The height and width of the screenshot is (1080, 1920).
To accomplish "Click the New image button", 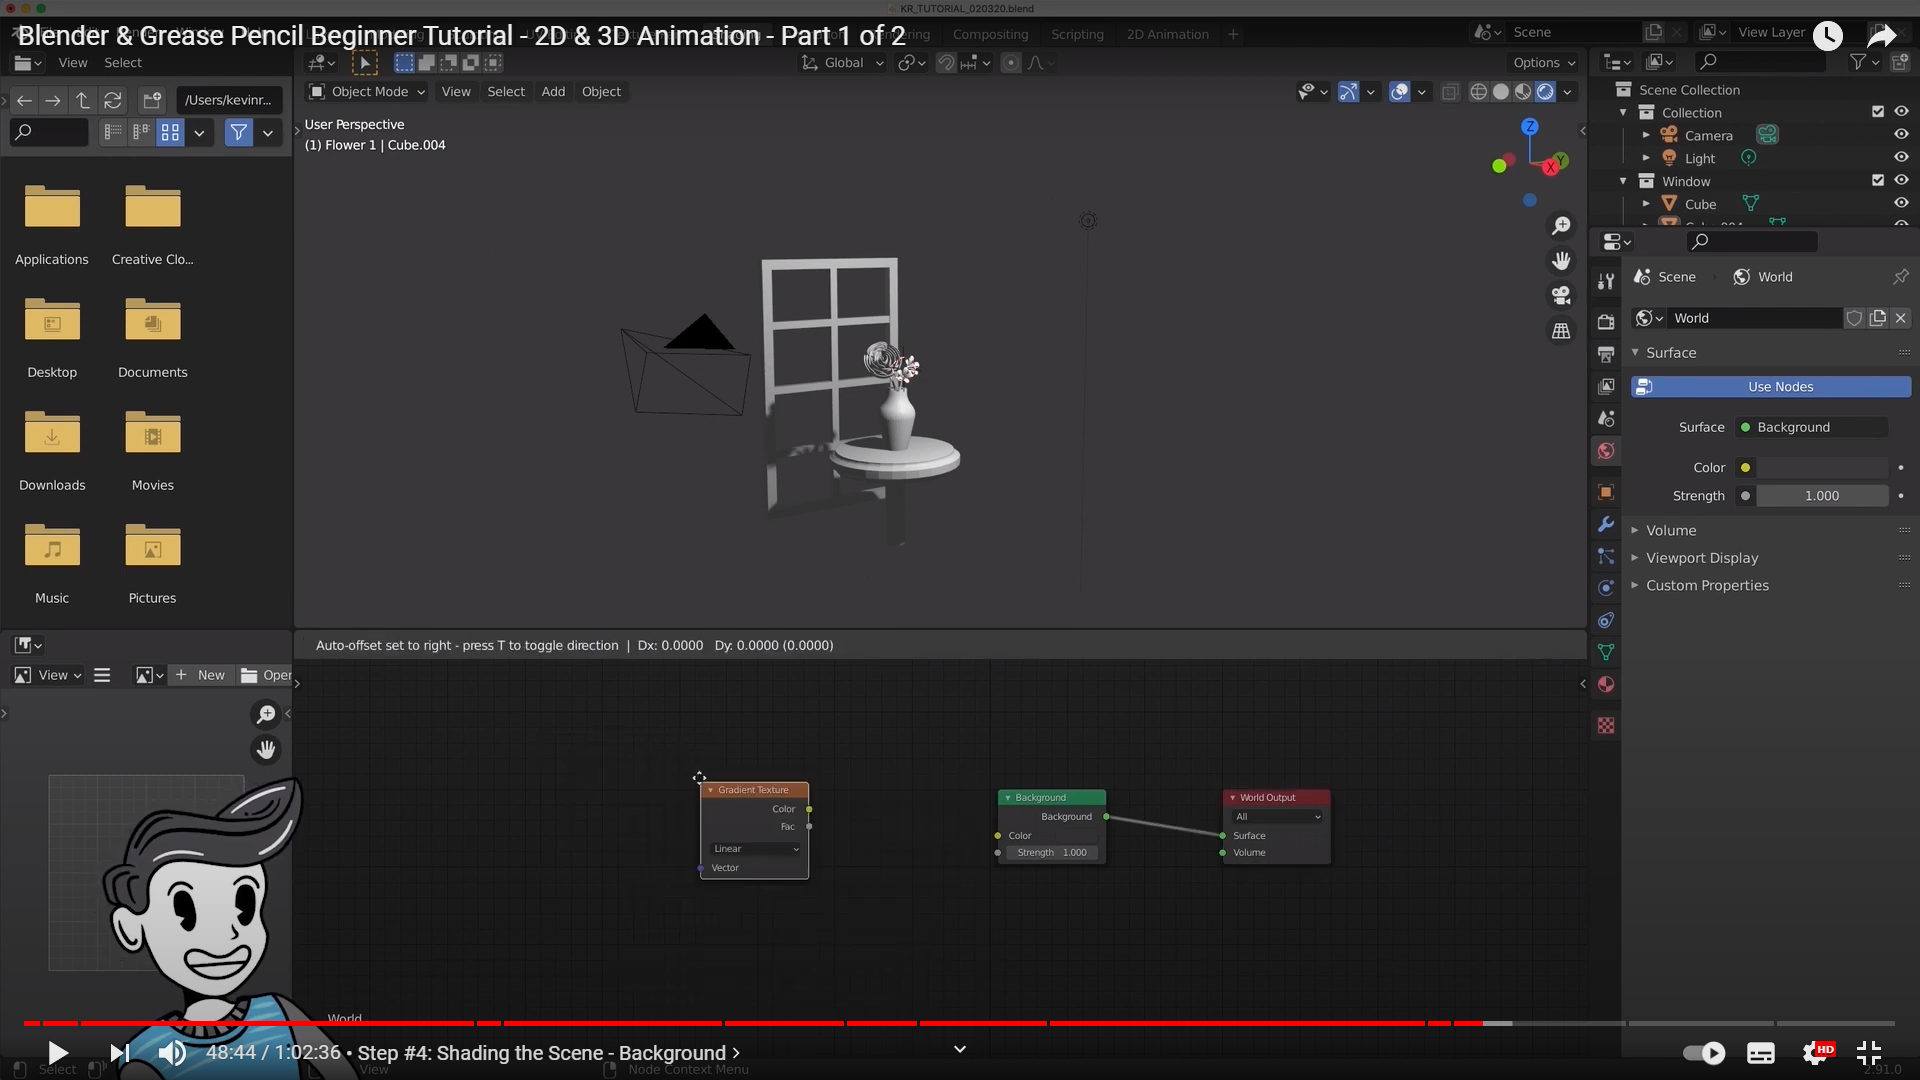I will tap(200, 675).
